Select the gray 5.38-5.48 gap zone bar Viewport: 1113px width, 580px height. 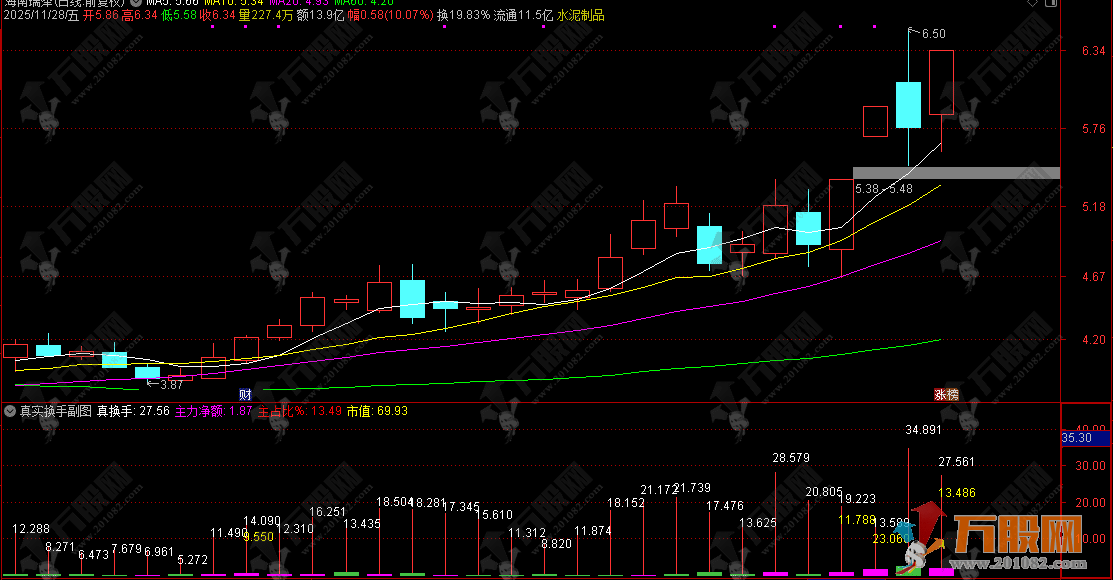tap(955, 173)
